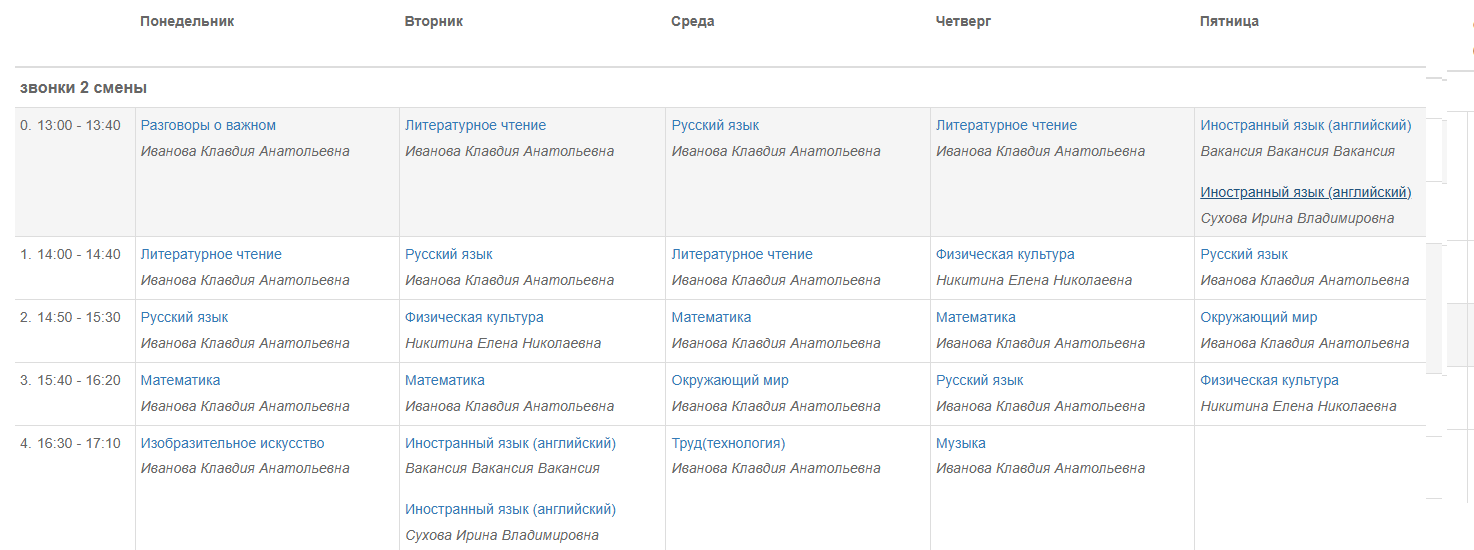Open Monday's Изобразительное искусство lesson
Screen dimensions: 1474x550
232,443
